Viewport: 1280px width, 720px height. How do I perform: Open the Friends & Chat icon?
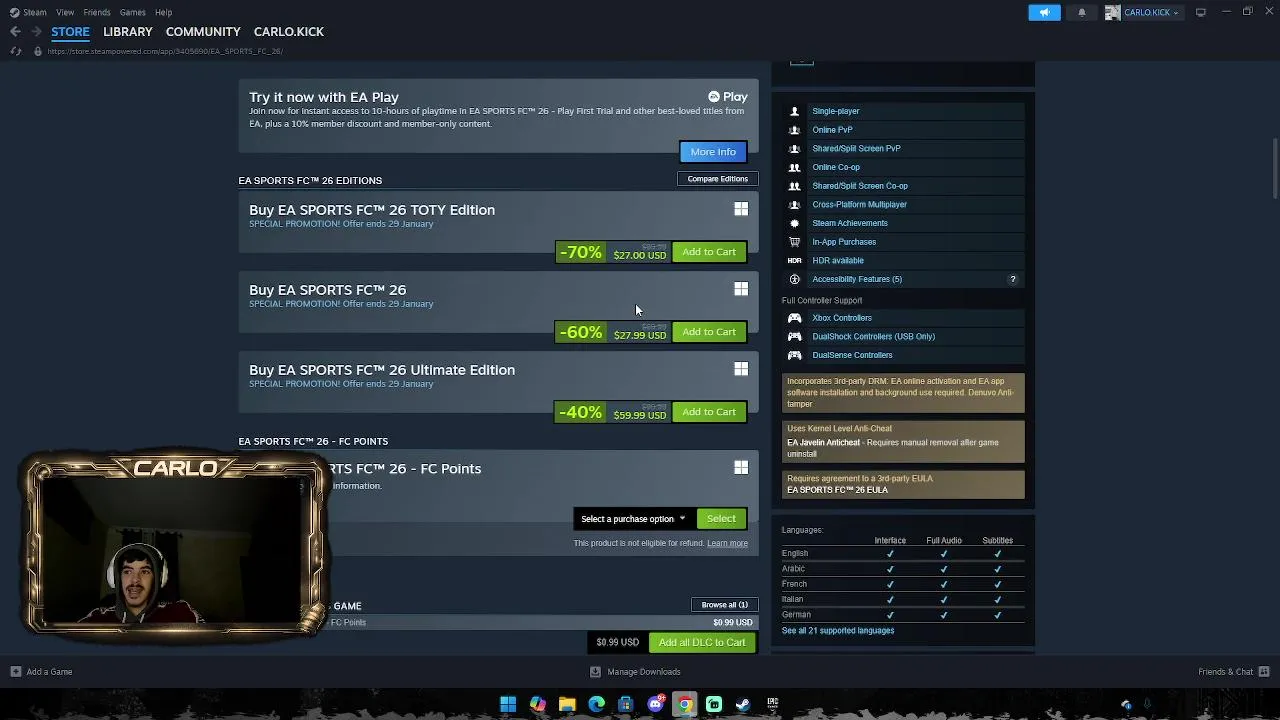coord(1264,672)
